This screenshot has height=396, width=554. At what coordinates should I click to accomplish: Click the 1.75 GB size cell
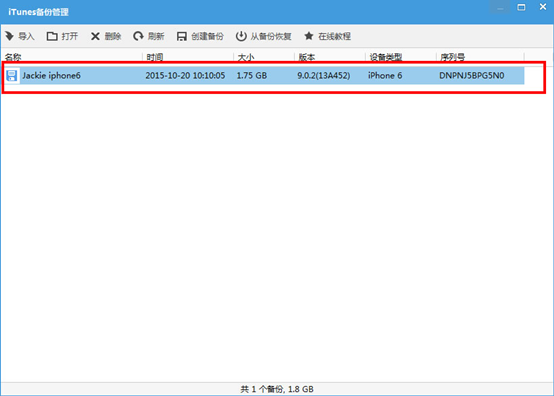pos(252,75)
